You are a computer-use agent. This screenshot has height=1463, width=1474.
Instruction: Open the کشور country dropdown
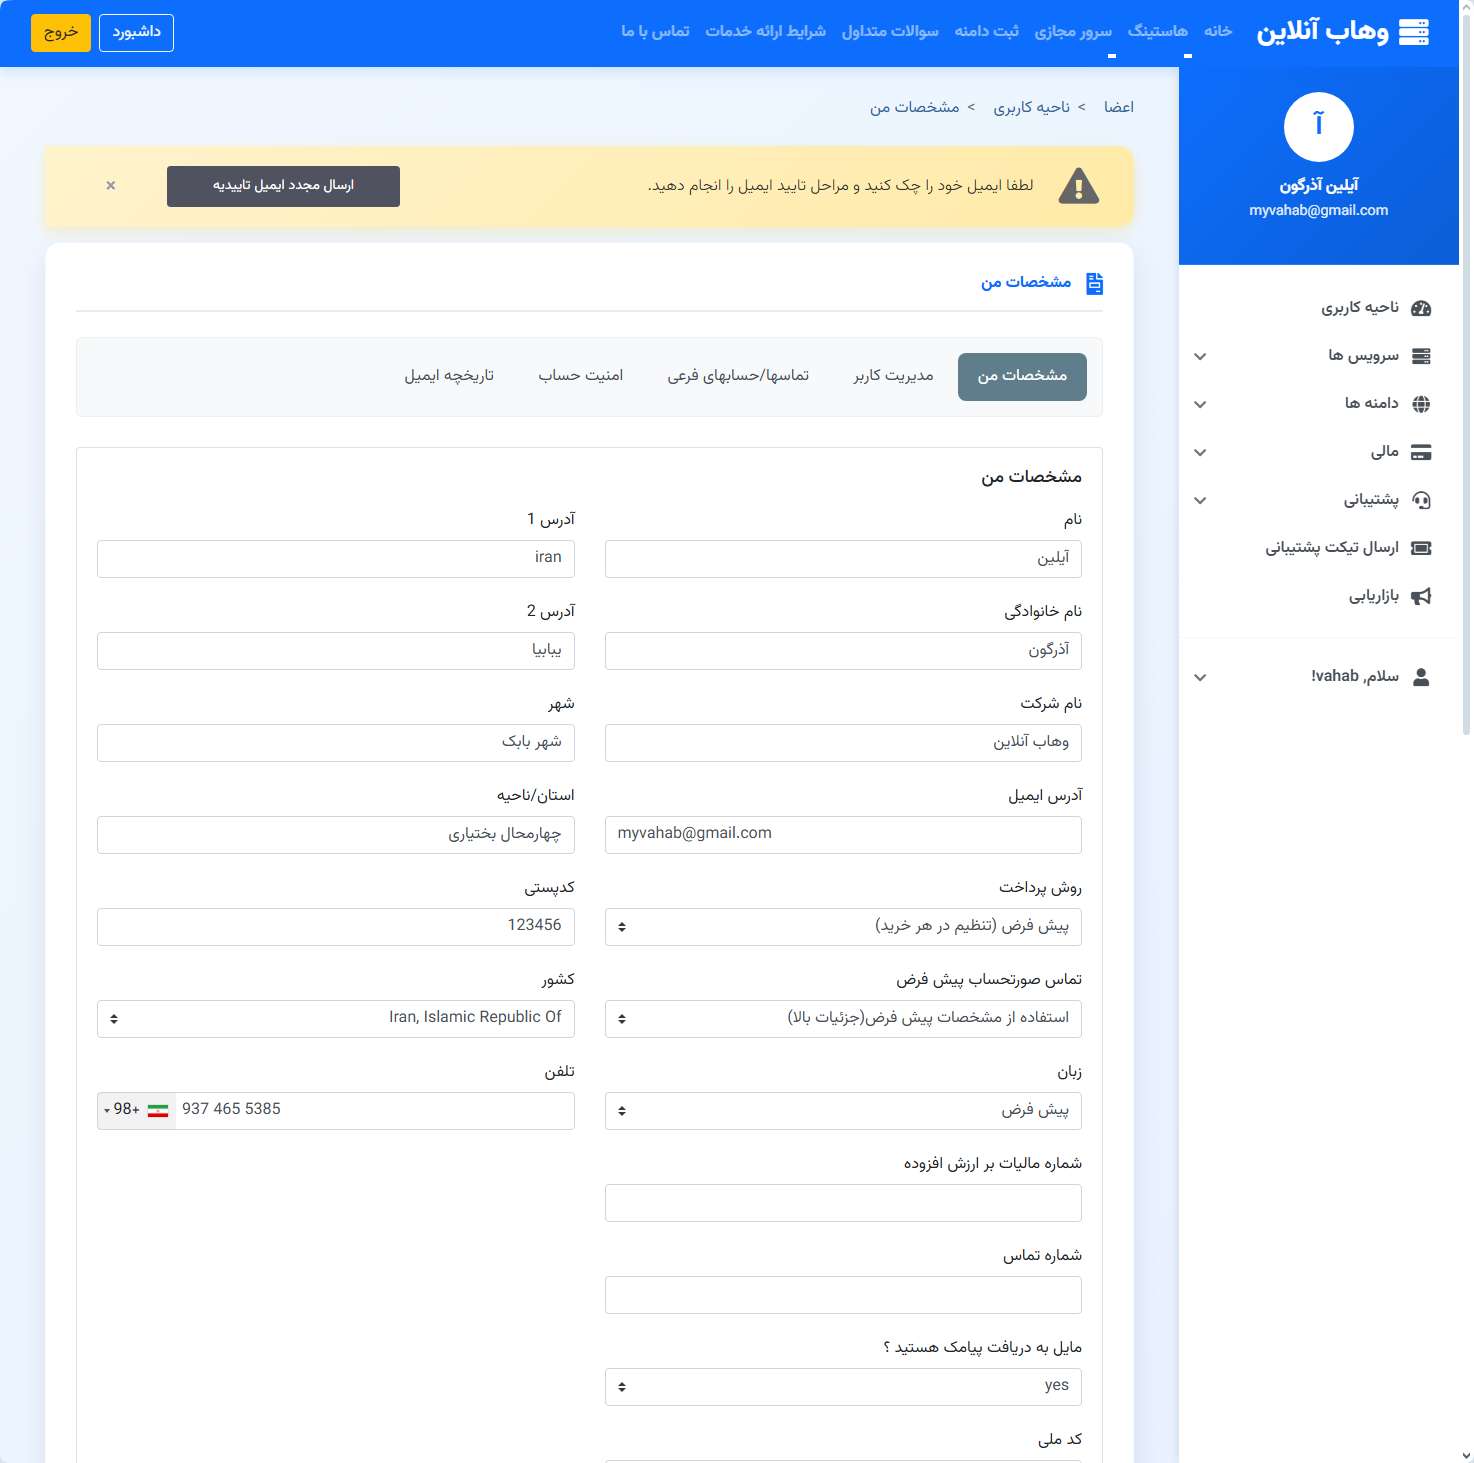pyautogui.click(x=335, y=1019)
